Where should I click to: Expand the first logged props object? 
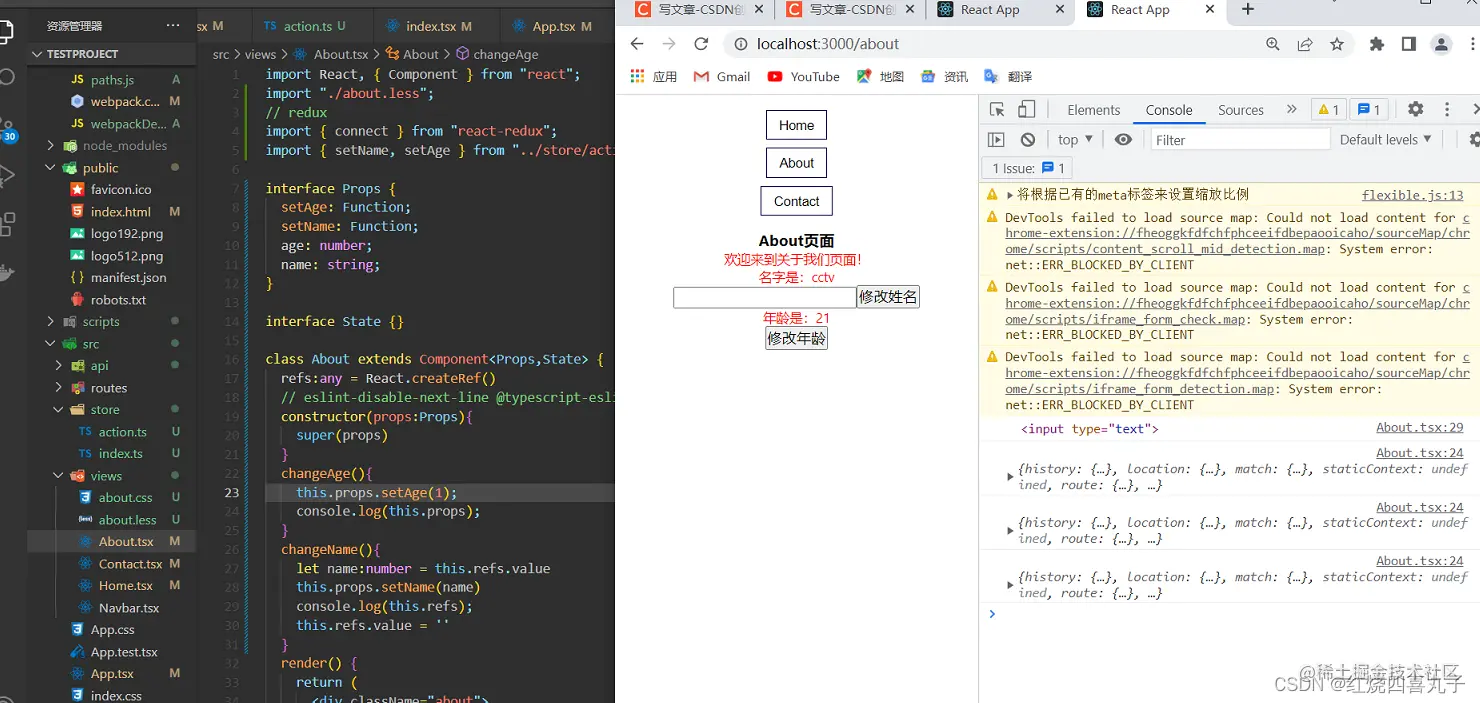coord(1010,477)
